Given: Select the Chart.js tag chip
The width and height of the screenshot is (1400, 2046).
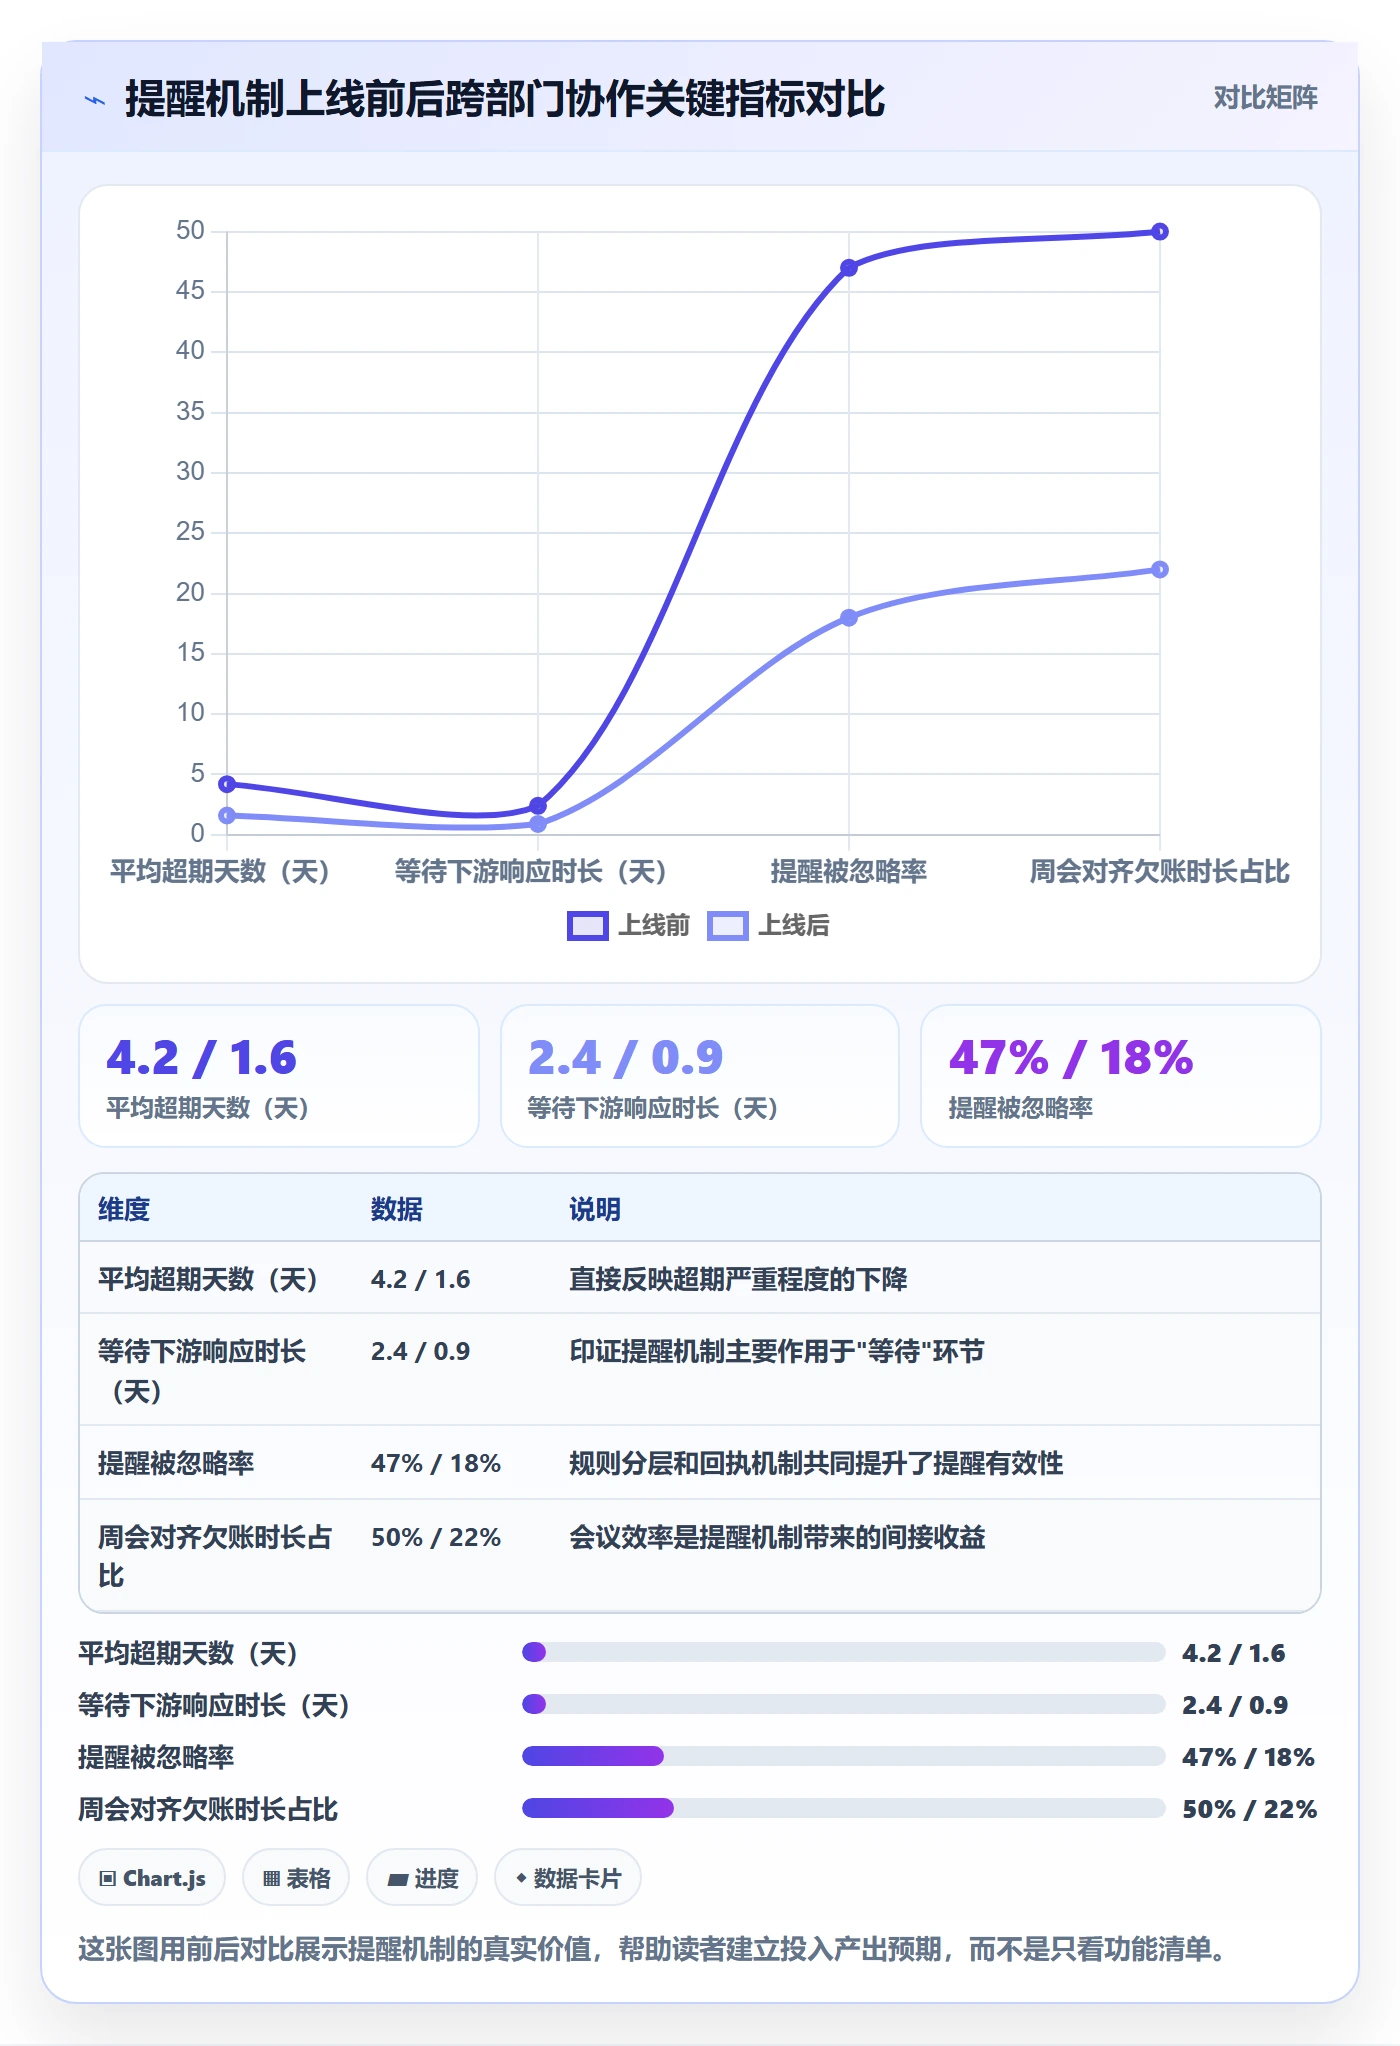Looking at the screenshot, I should pyautogui.click(x=152, y=1878).
